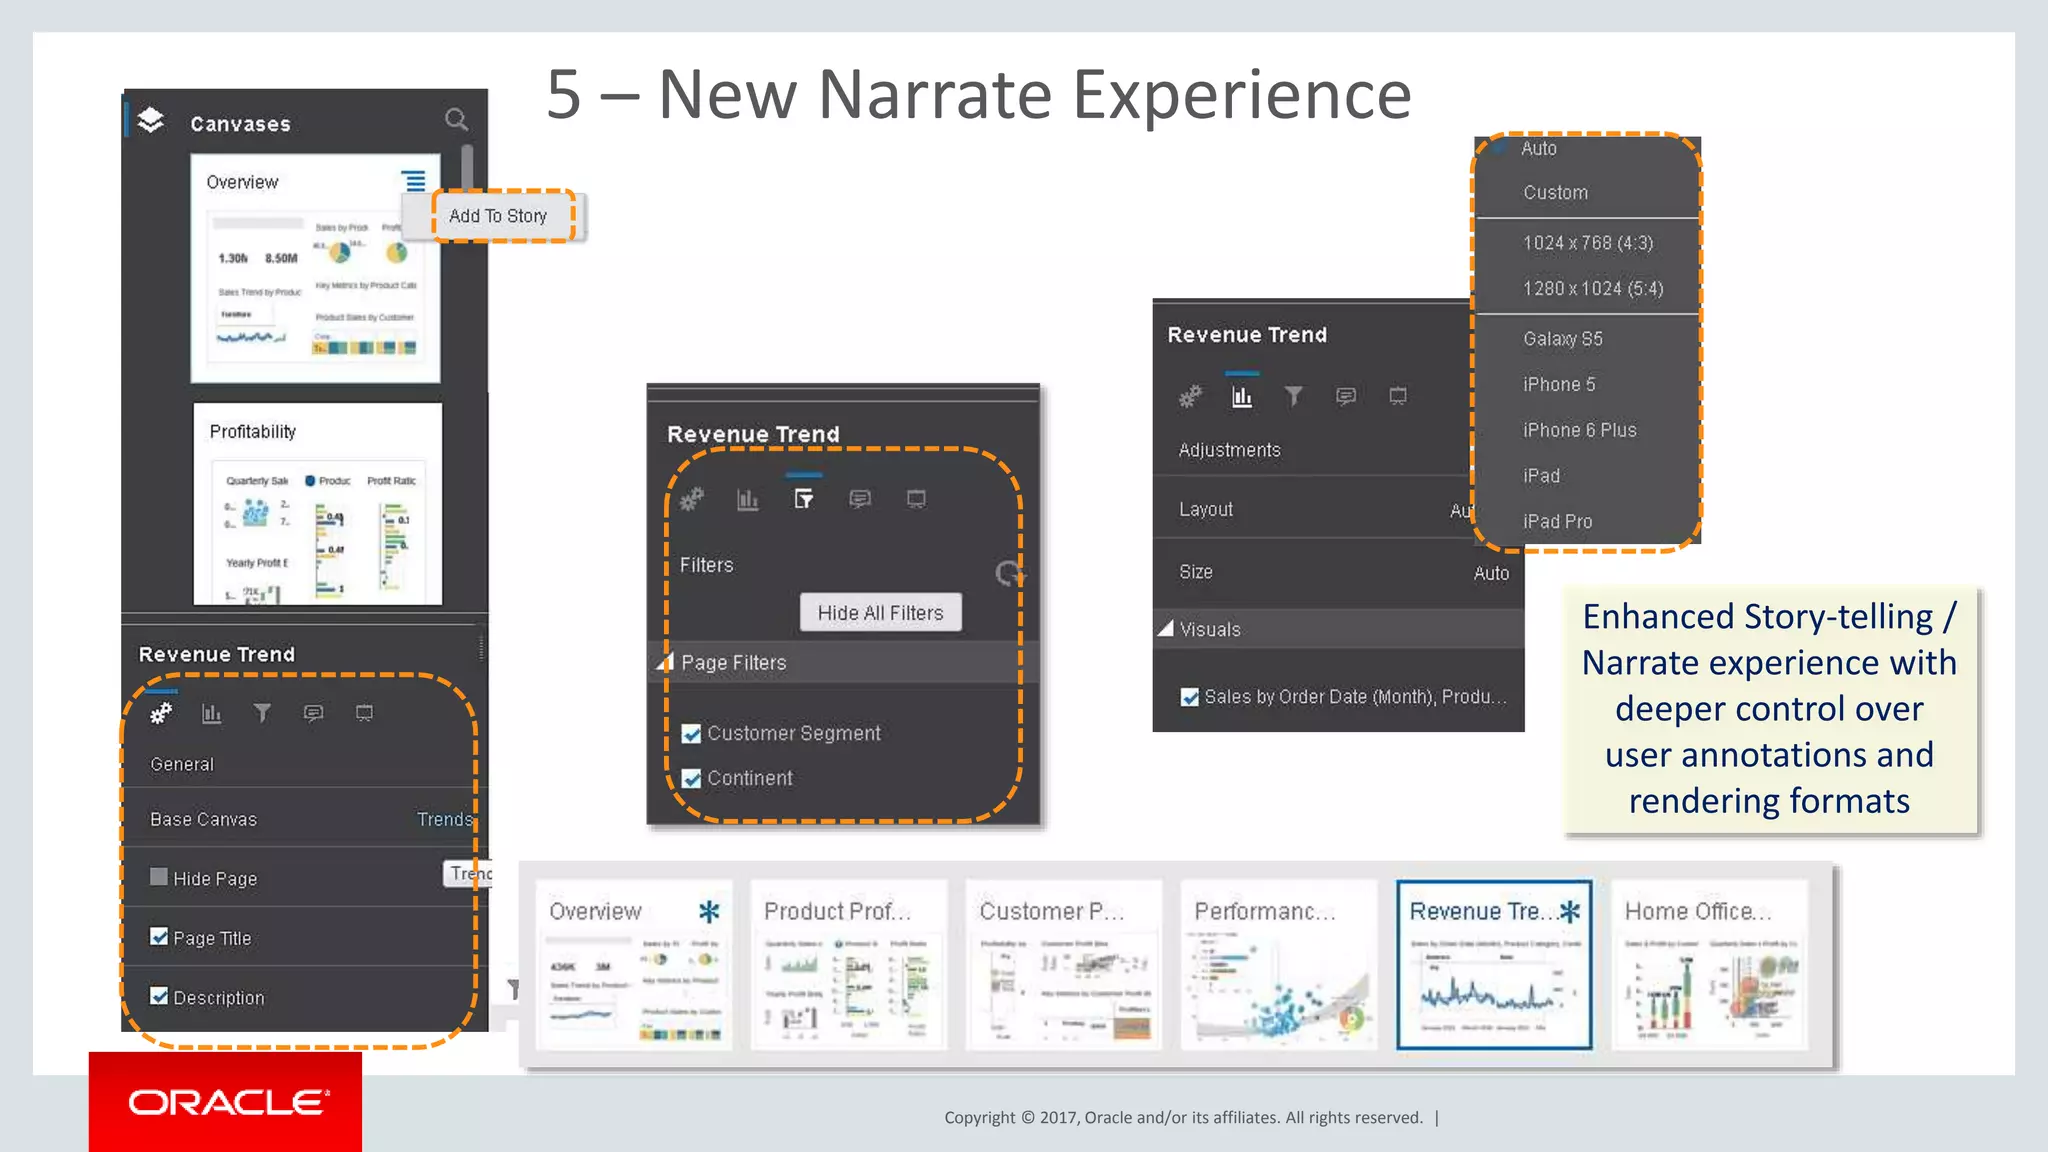The width and height of the screenshot is (2048, 1152).
Task: Click asterisk on Revenue Trend story page
Action: point(1570,911)
